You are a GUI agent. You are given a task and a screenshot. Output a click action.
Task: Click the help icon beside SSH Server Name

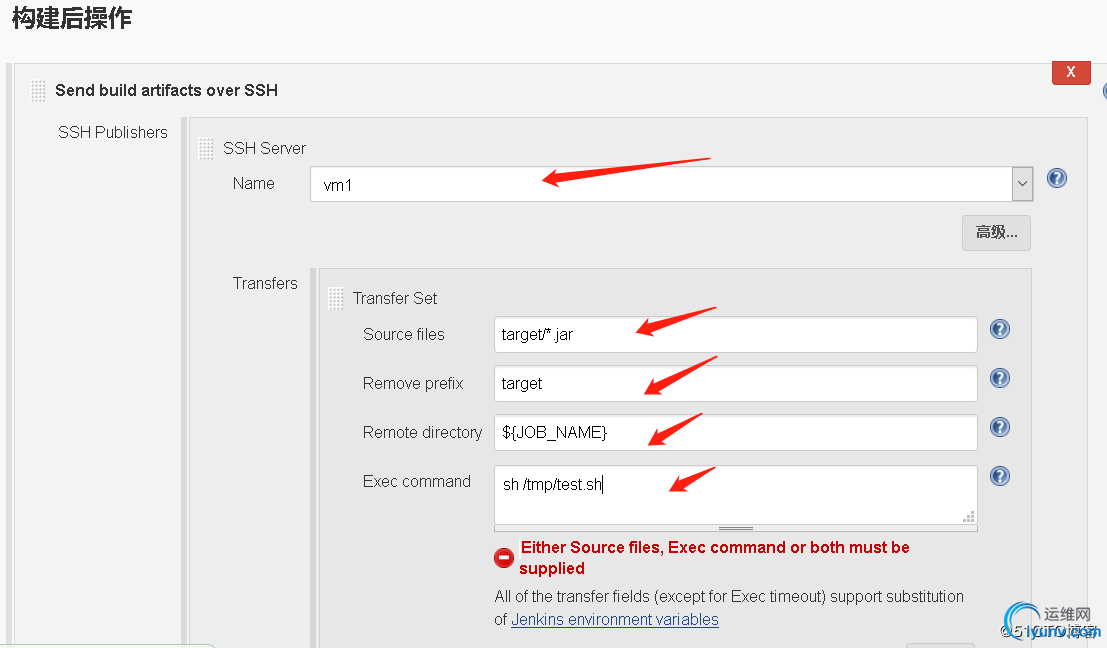pos(1056,178)
